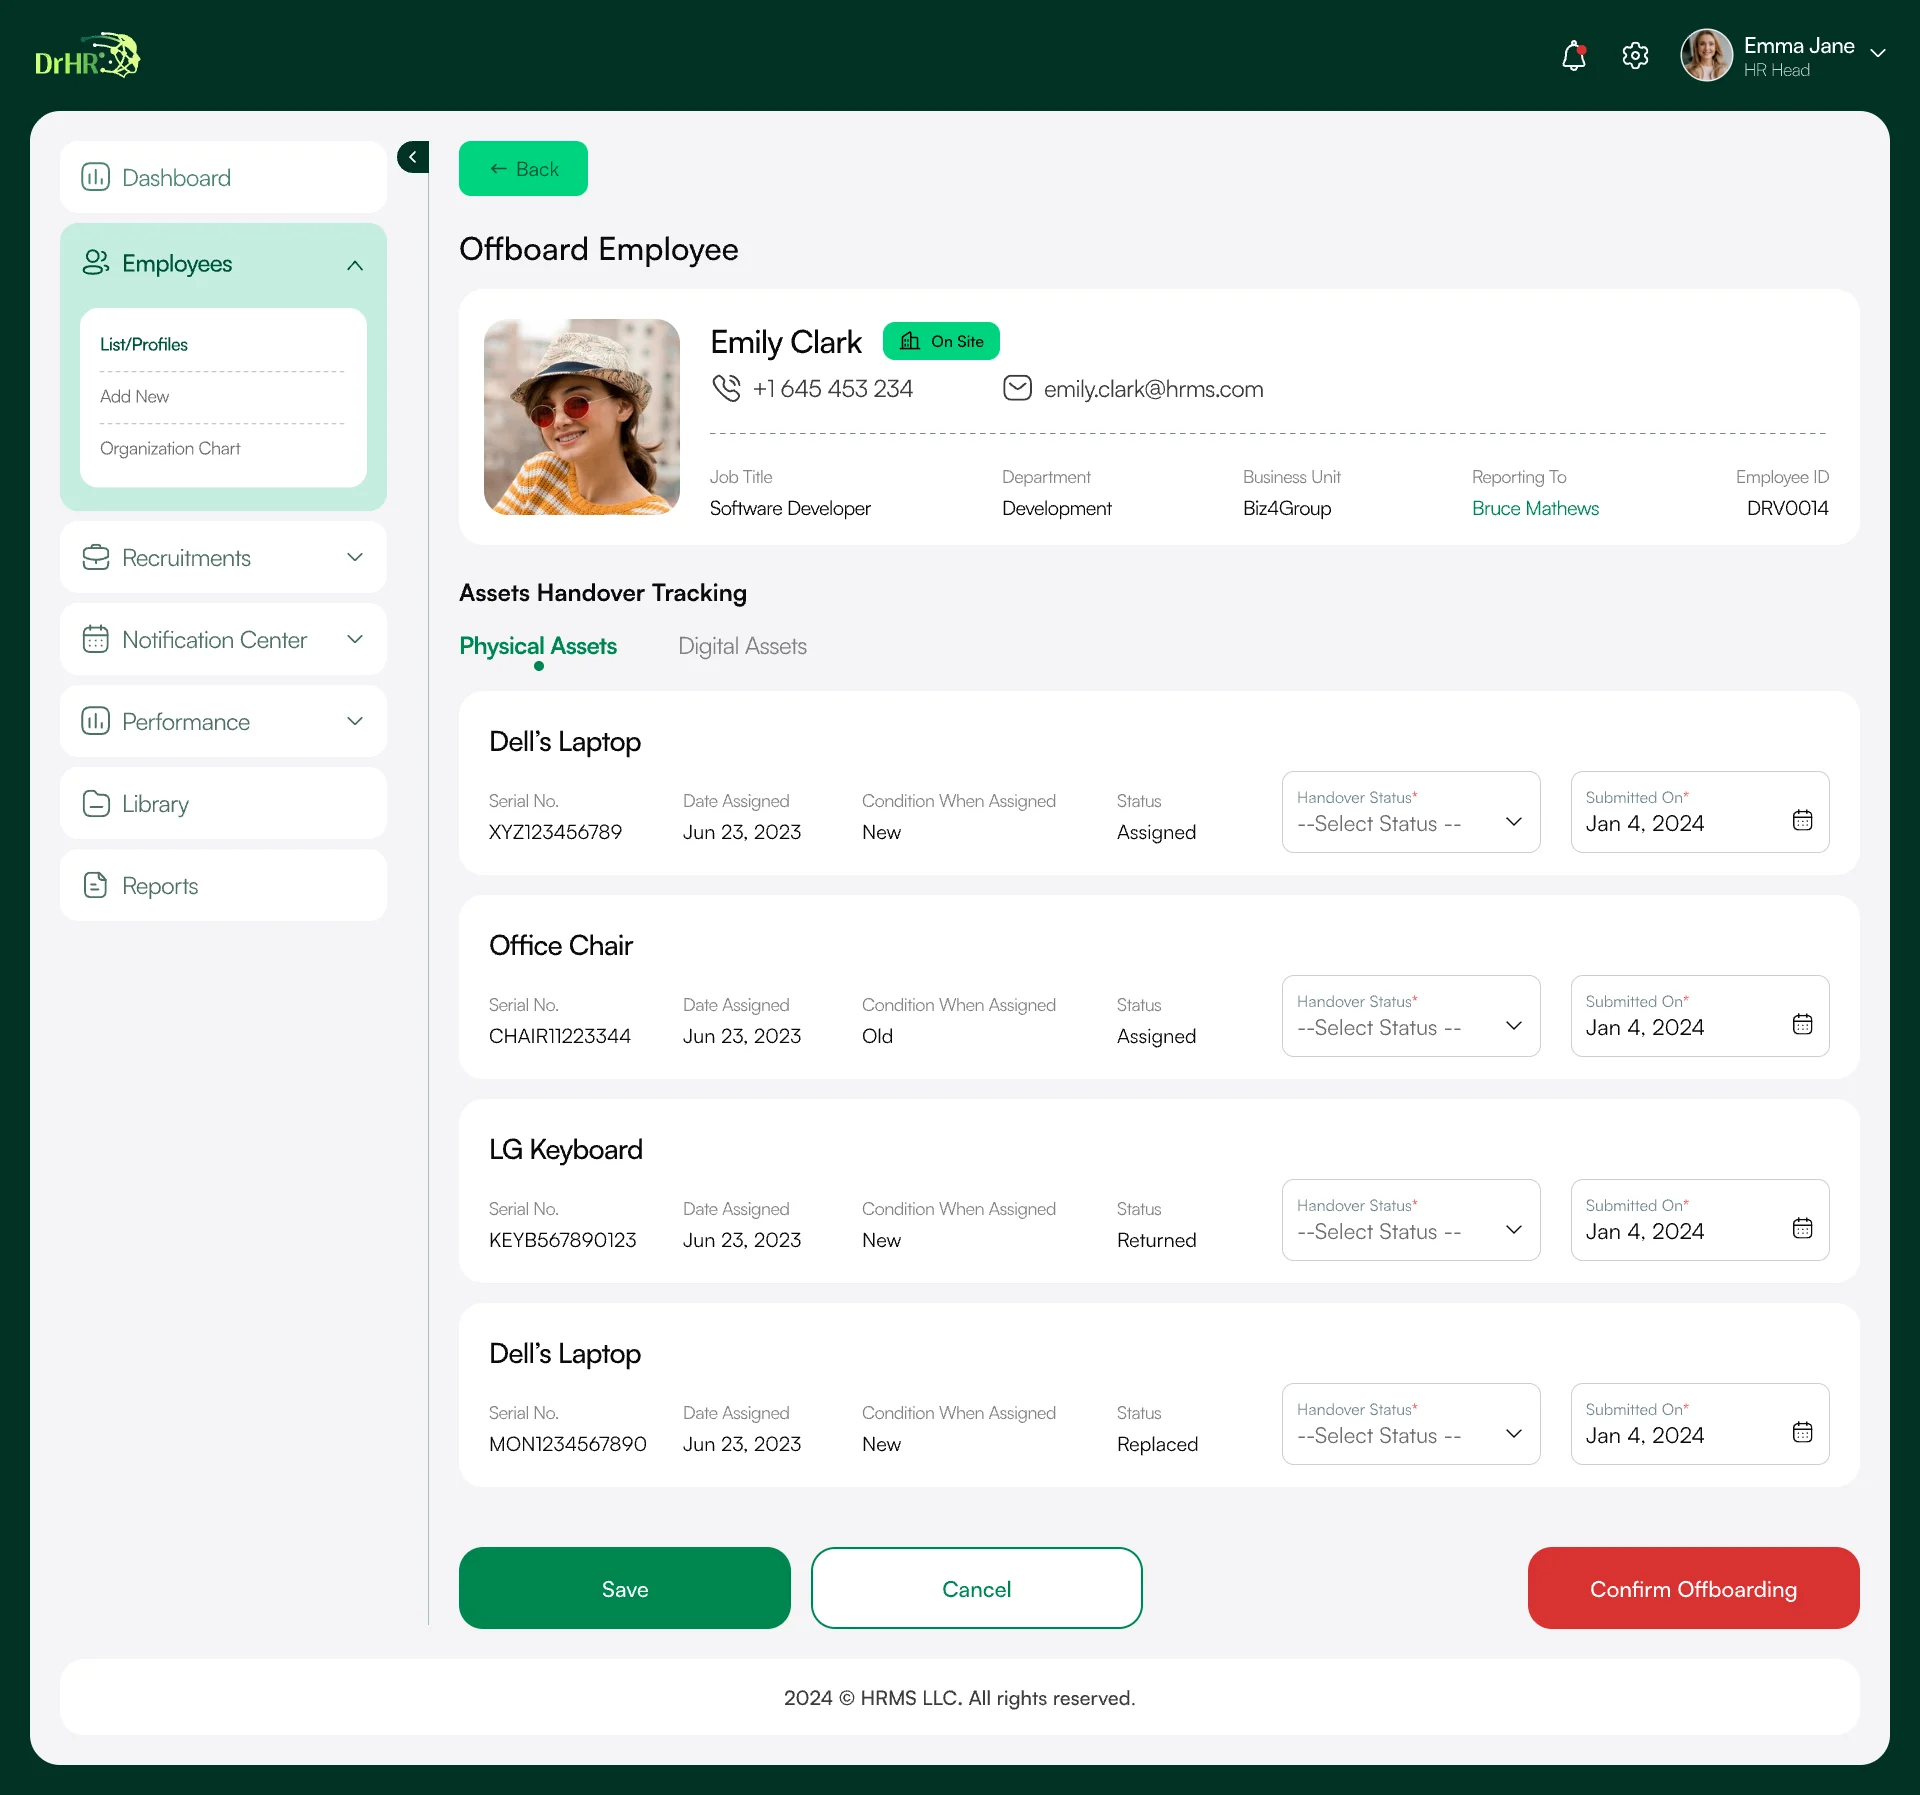
Task: Open Handover Status dropdown for MON1234567890
Action: pos(1411,1424)
